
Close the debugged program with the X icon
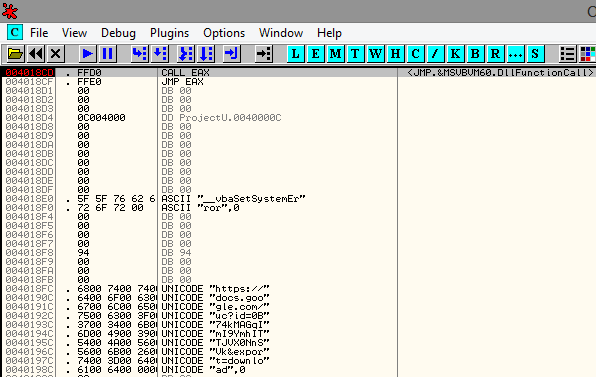tap(56, 54)
